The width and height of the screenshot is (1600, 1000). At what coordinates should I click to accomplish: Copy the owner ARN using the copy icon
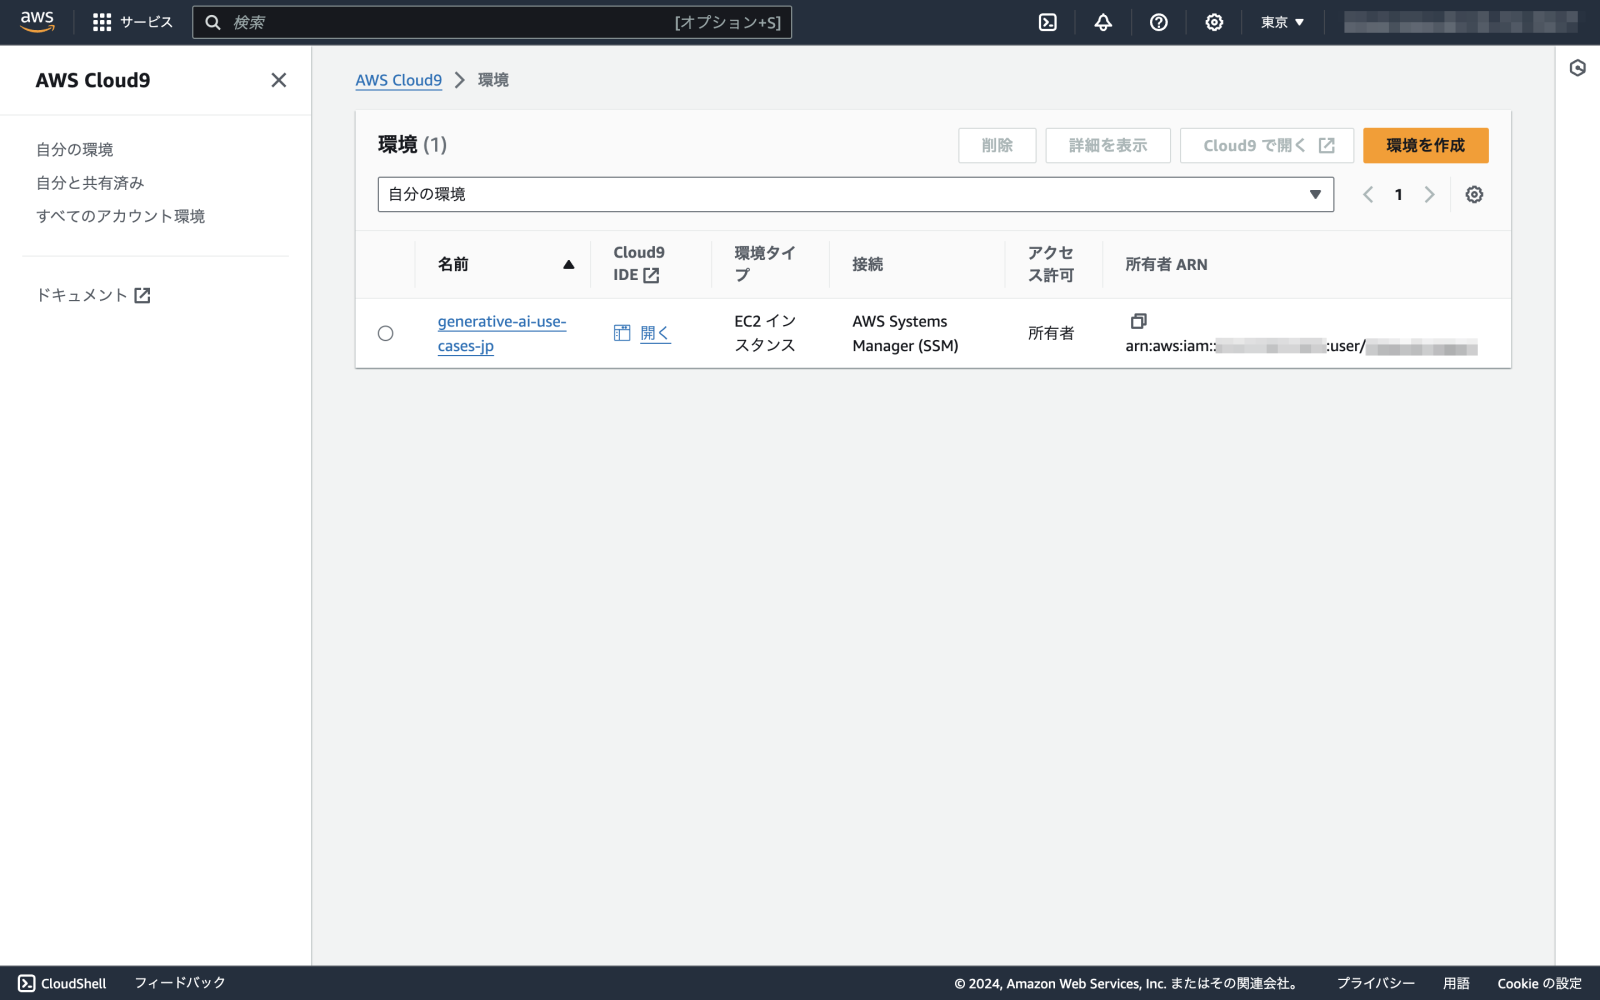pos(1138,322)
